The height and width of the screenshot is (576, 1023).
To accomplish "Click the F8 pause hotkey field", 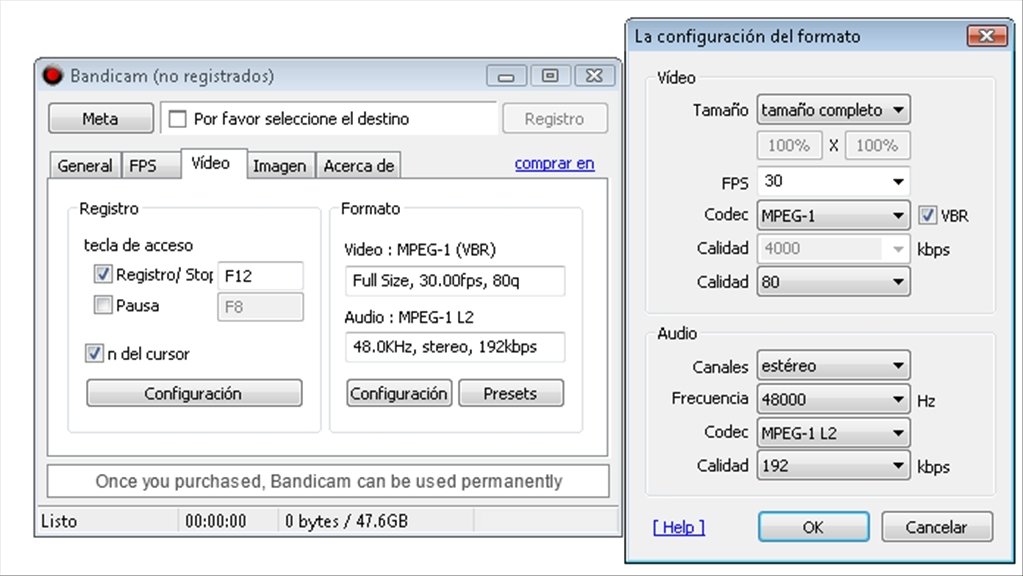I will pos(260,307).
